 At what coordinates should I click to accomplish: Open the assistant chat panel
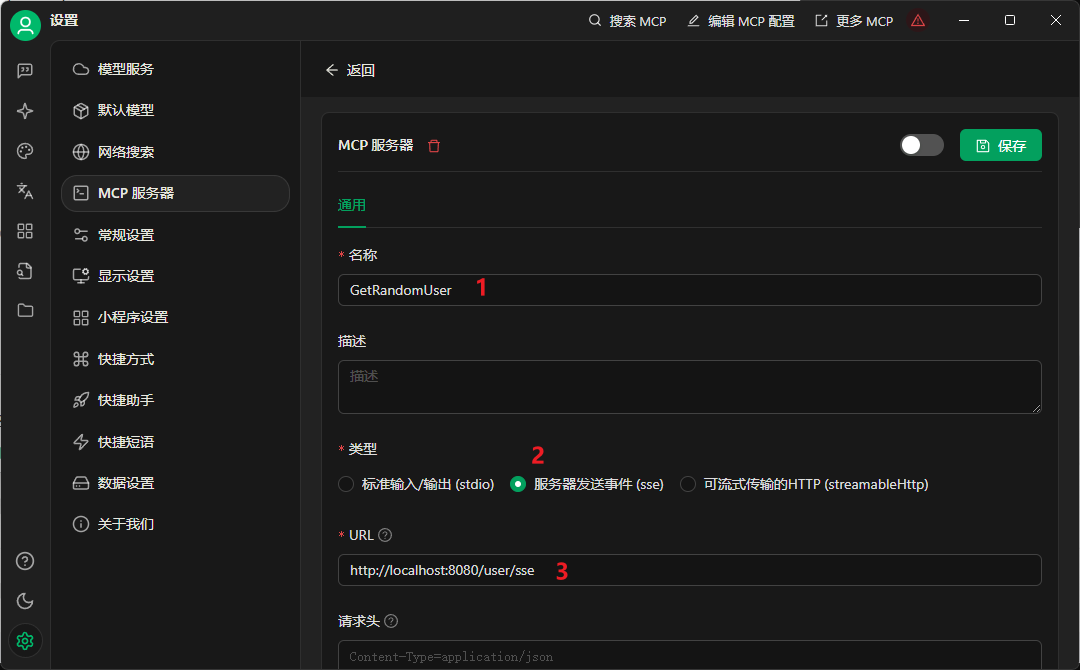25,70
